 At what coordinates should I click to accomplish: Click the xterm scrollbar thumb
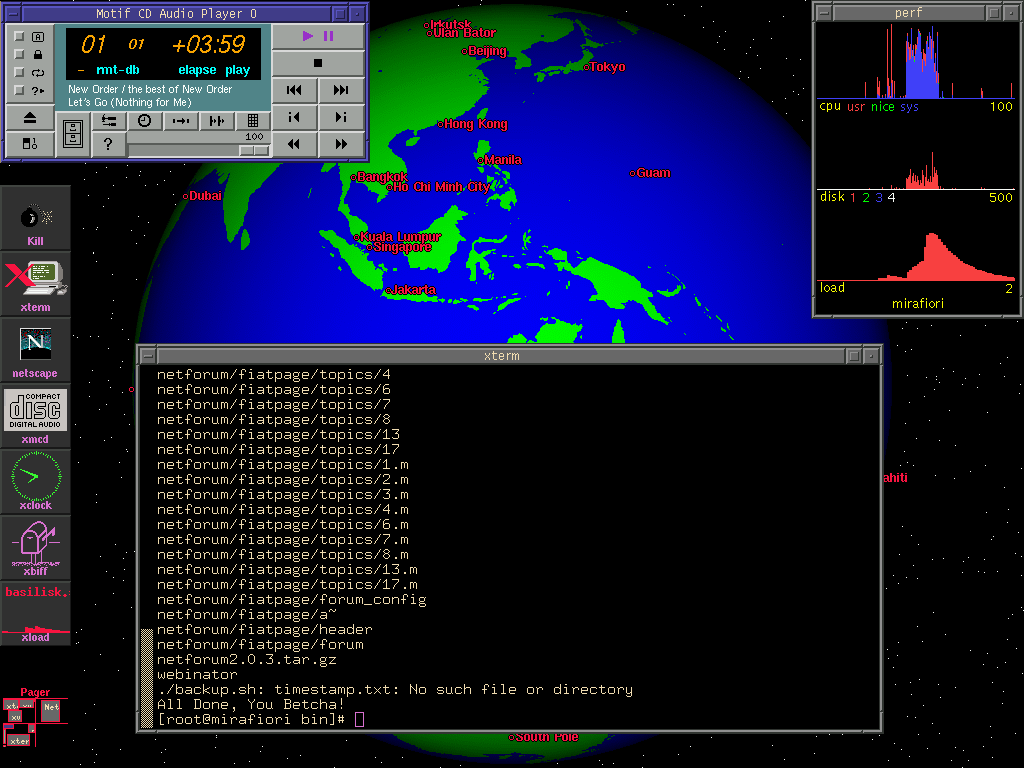(147, 679)
